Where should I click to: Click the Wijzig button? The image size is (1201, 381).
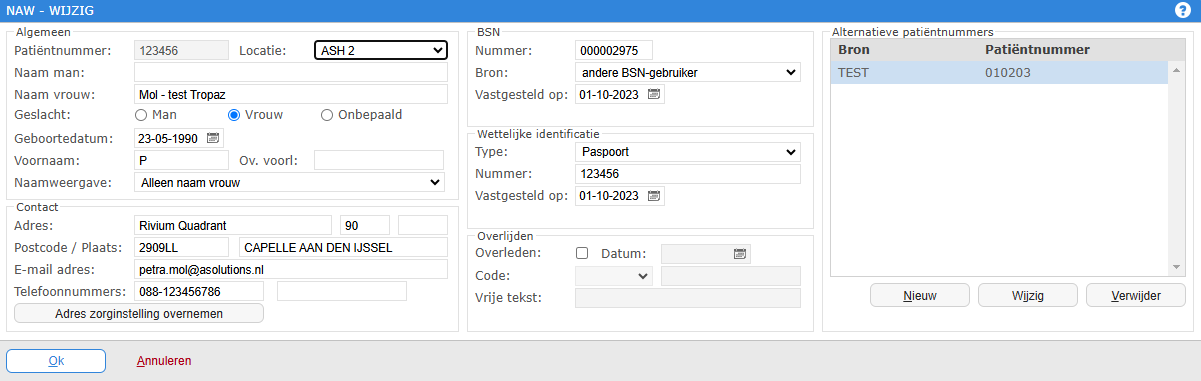tap(1027, 295)
